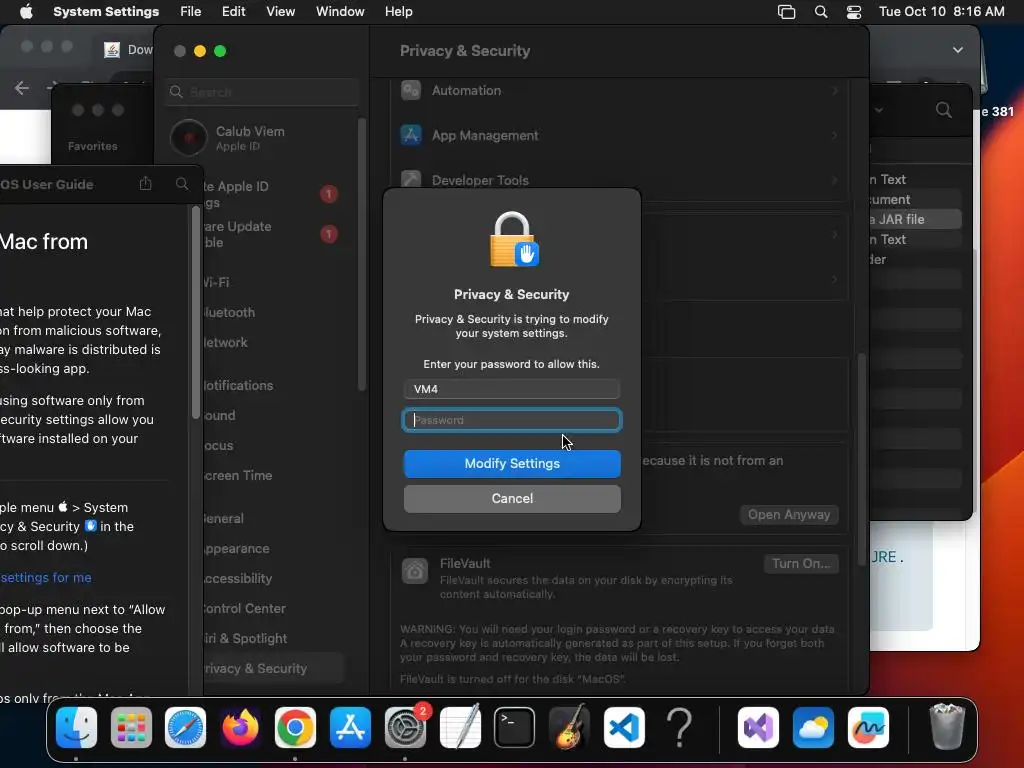Open Freeform from the Dock
Viewport: 1024px width, 768px height.
pyautogui.click(x=868, y=727)
